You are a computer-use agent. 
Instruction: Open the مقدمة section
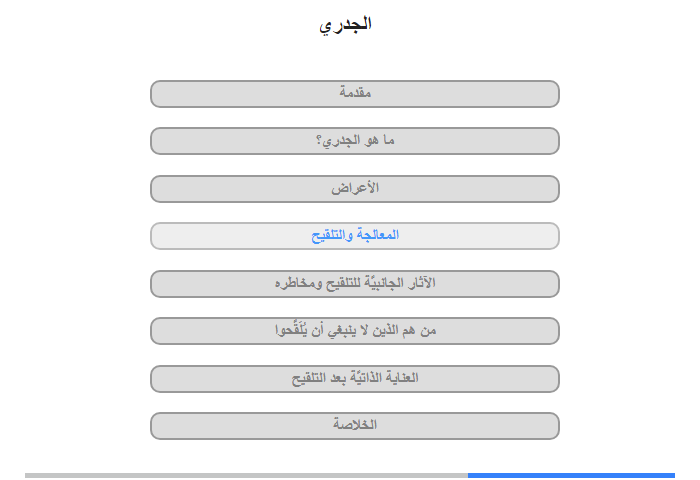[x=355, y=94]
